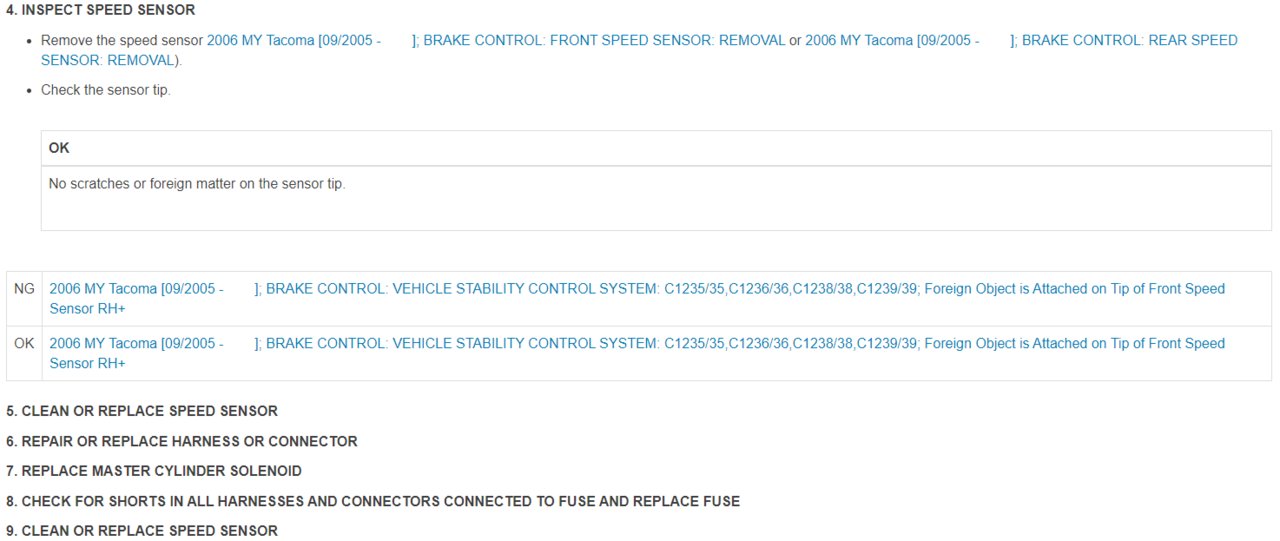Expand step 5 CLEAN OR REPLACE SPEED SENSOR
The width and height of the screenshot is (1280, 541).
(x=142, y=411)
